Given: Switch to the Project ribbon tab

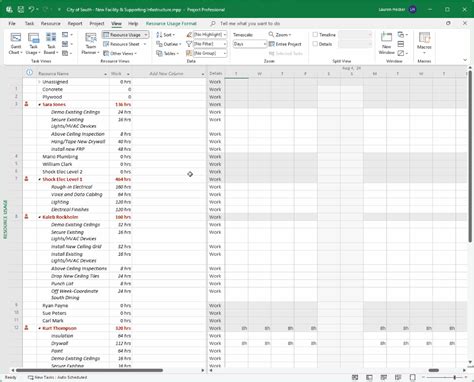Looking at the screenshot, I should (97, 23).
